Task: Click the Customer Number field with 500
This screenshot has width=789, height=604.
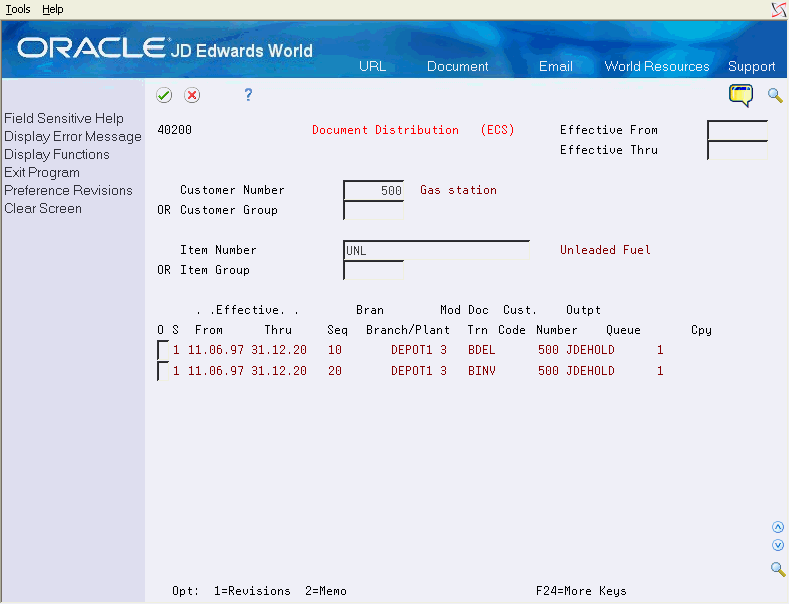Action: pyautogui.click(x=373, y=190)
